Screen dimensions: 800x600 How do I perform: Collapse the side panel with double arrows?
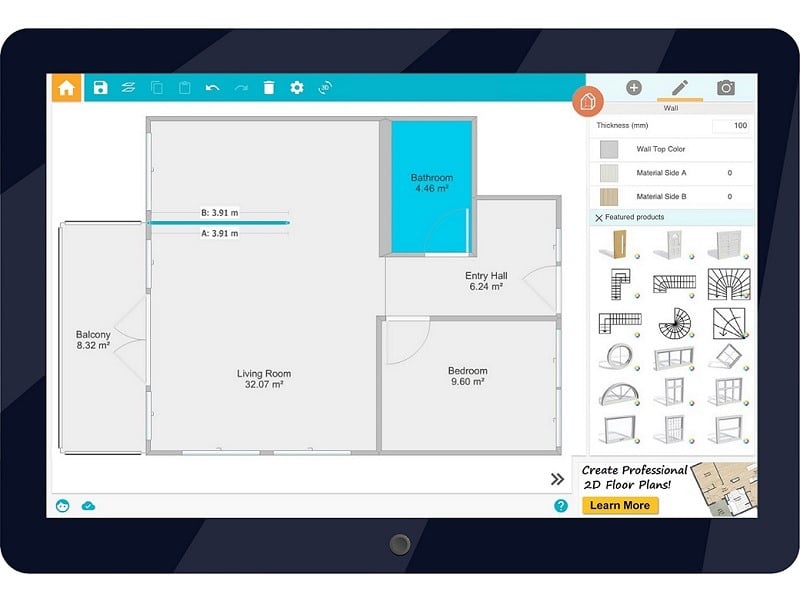557,479
